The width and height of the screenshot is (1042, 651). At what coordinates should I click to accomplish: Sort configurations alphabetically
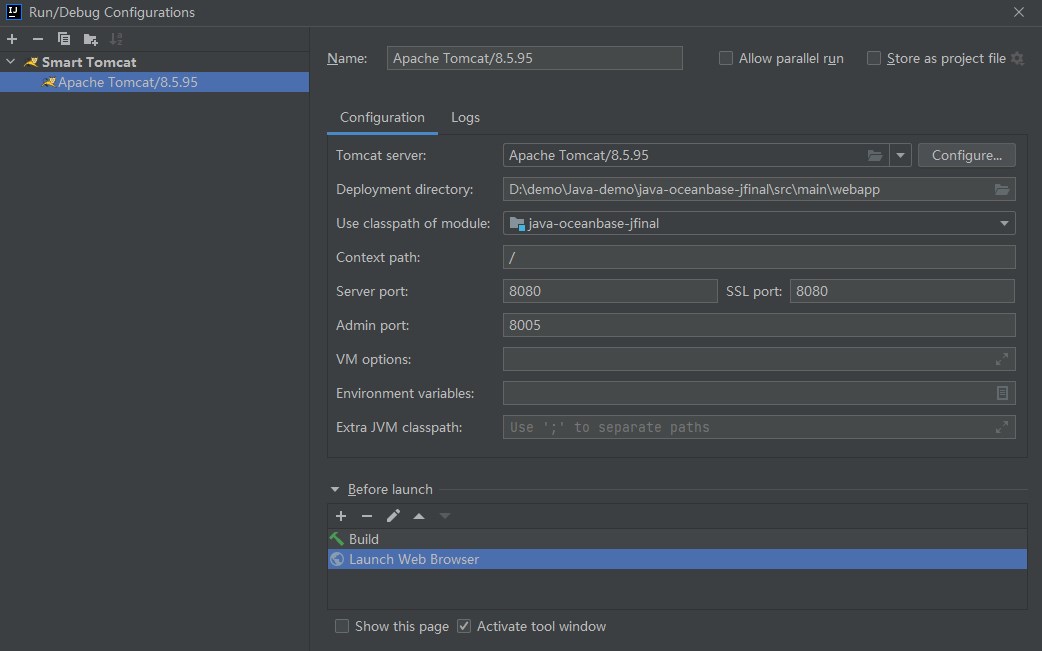point(114,39)
